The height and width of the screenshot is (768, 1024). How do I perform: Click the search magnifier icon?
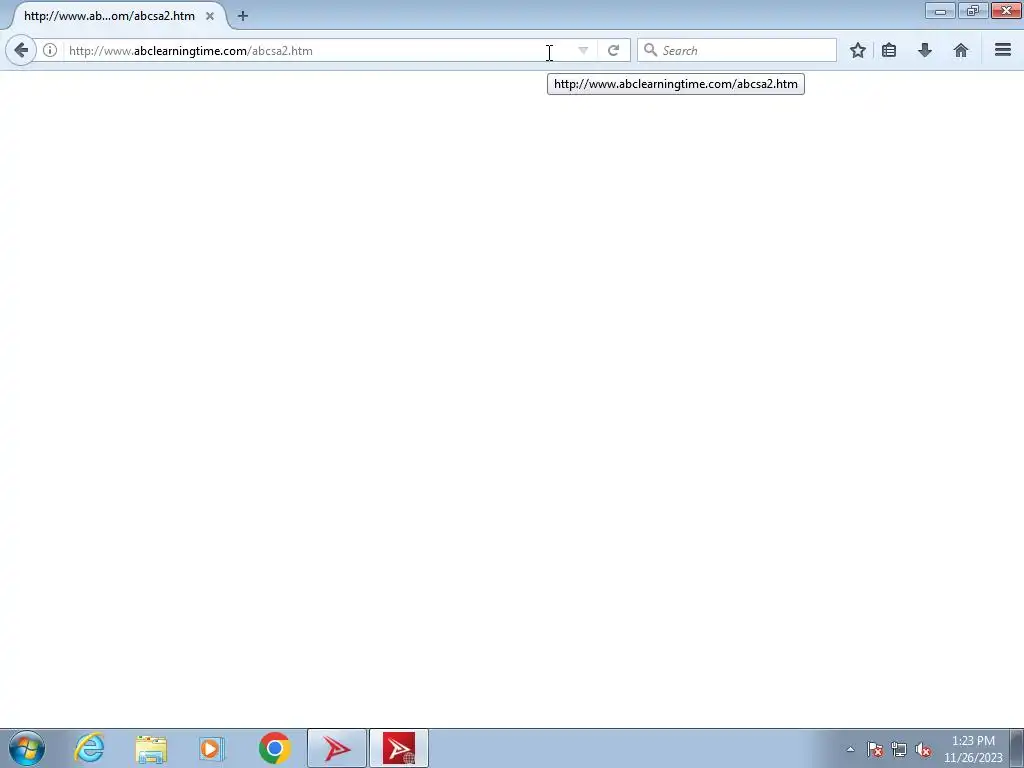[650, 50]
